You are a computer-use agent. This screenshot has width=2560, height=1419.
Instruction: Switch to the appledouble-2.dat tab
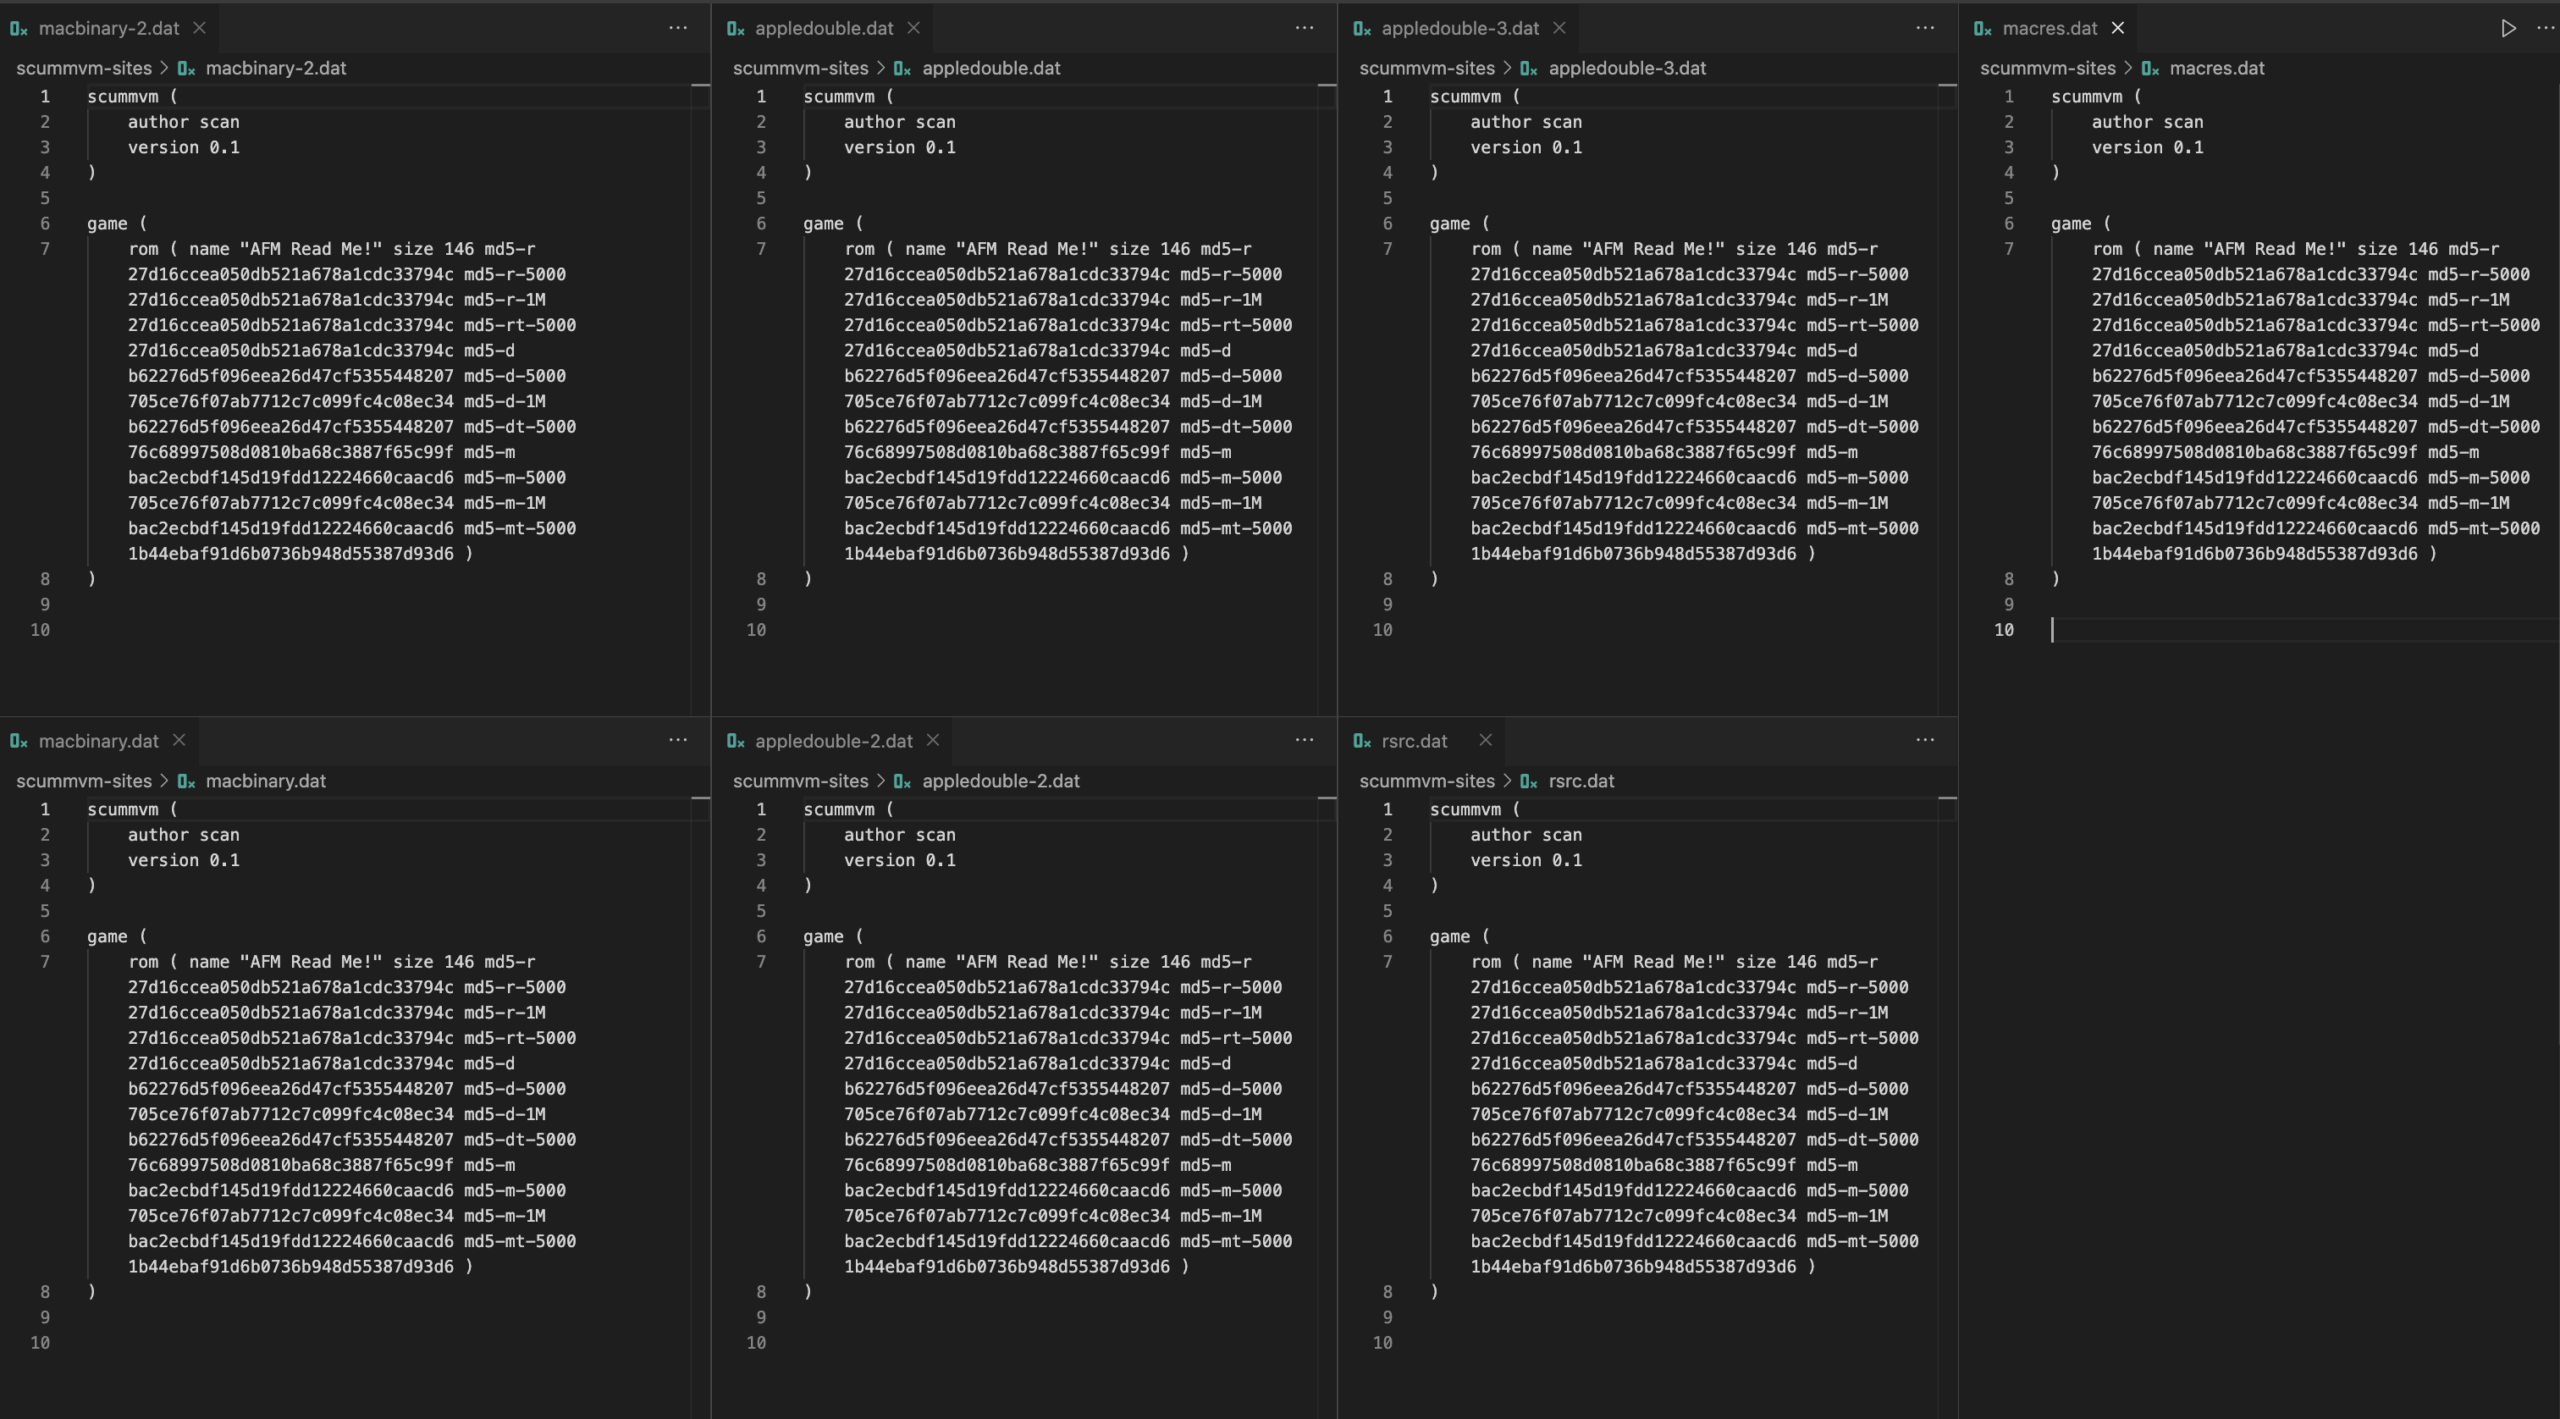(x=833, y=741)
